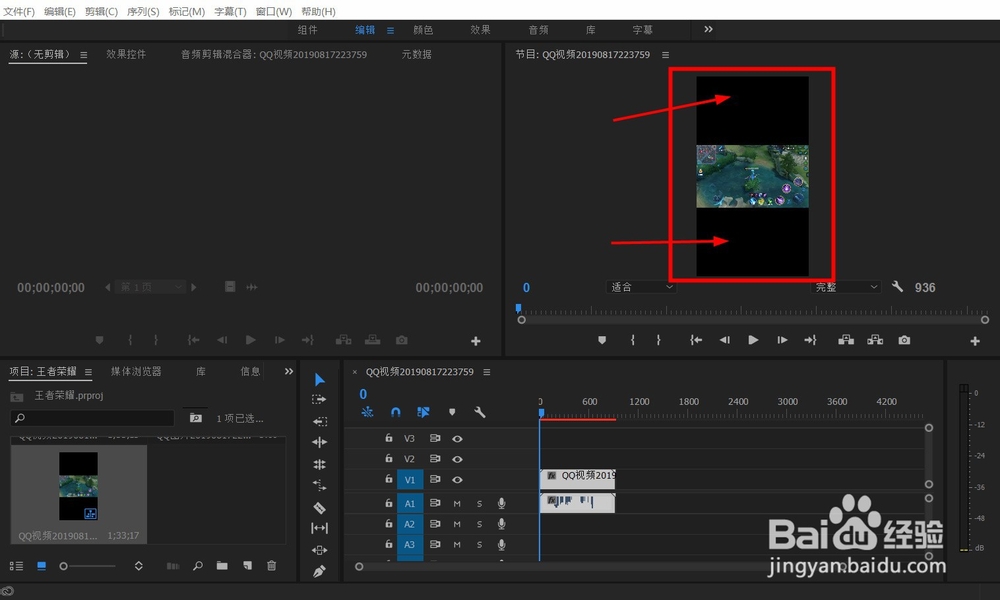Viewport: 1000px width, 600px height.
Task: Switch to 效果控件 tab
Action: coord(126,54)
